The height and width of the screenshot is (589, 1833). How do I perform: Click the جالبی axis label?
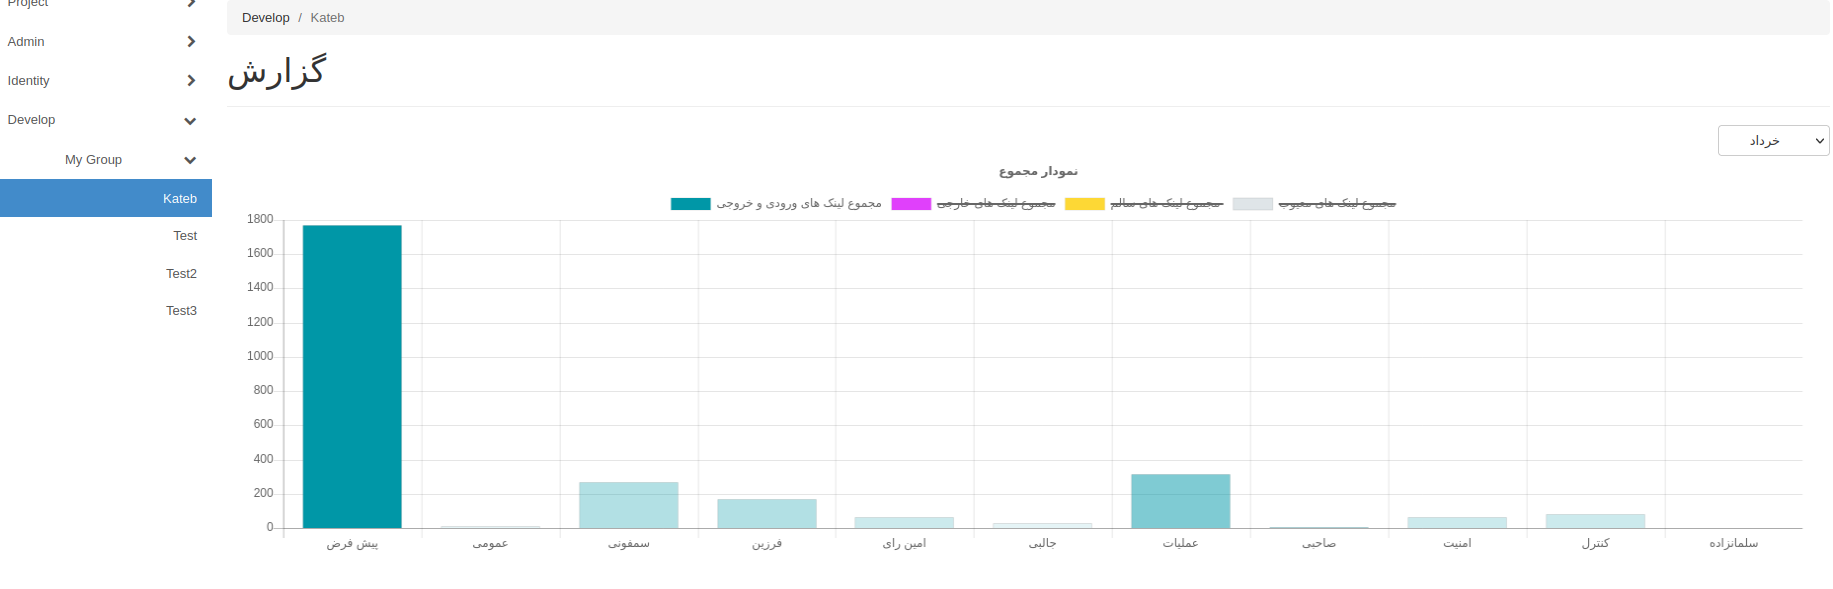[1042, 543]
